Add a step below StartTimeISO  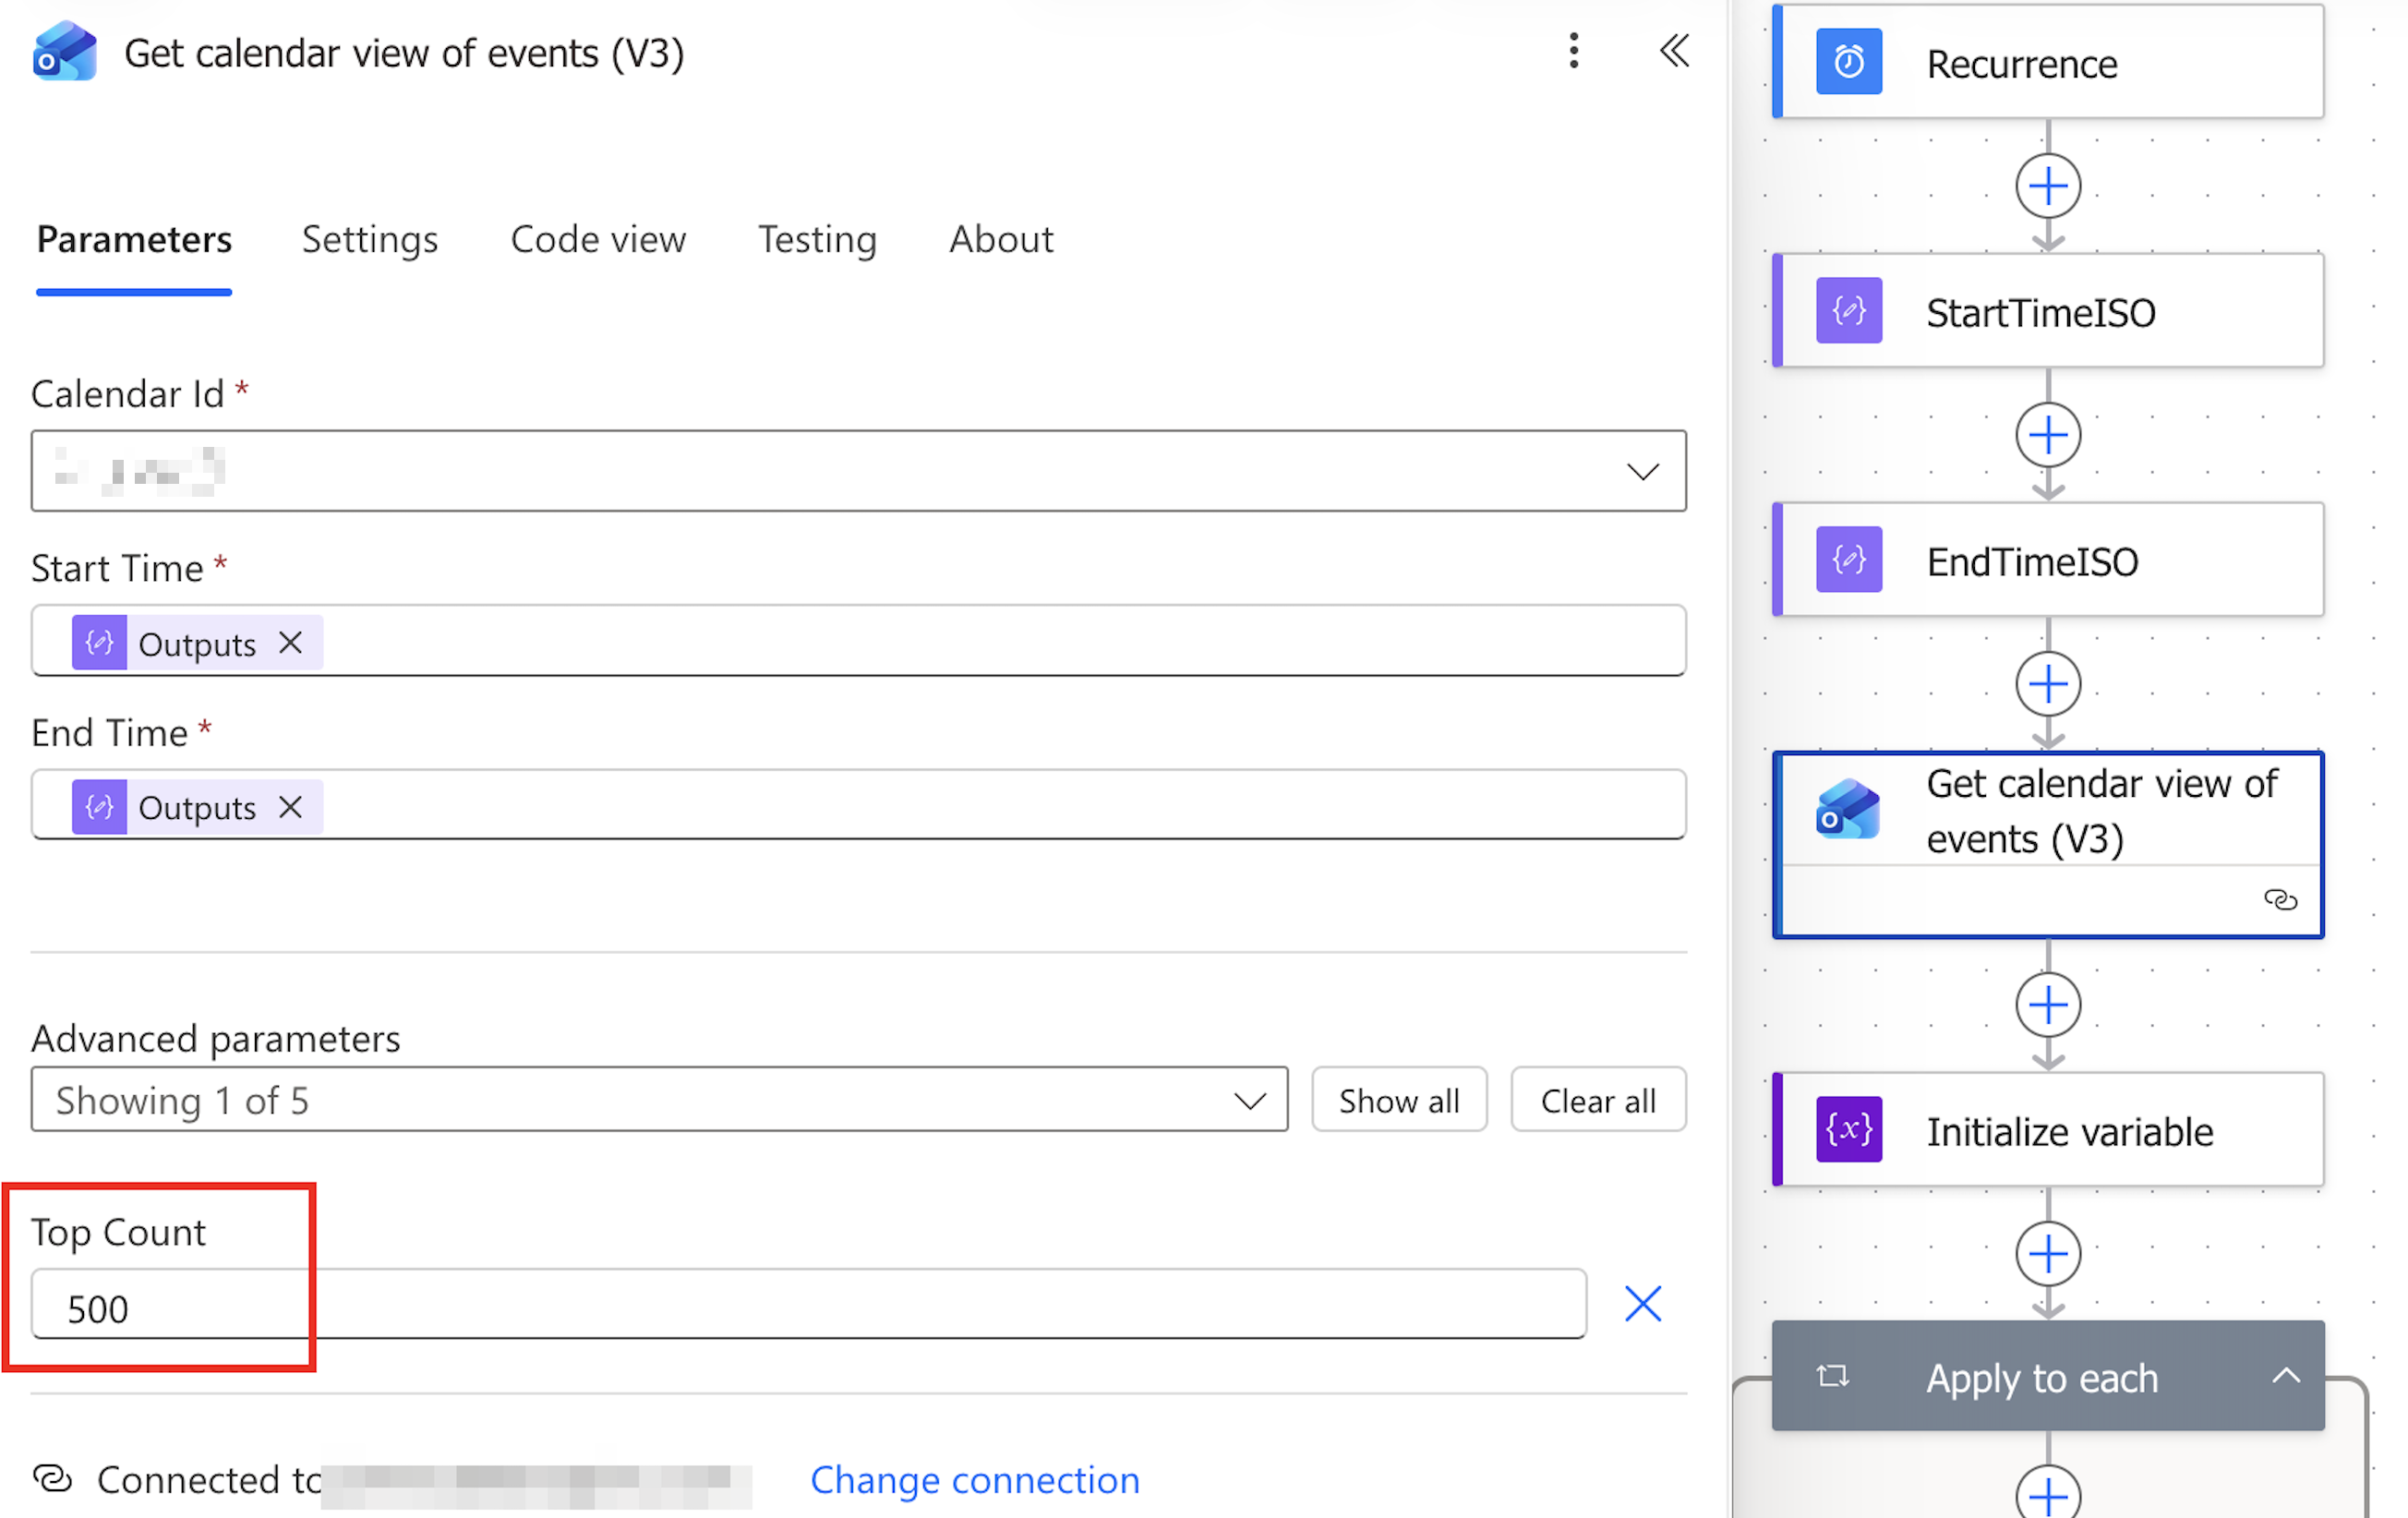click(x=2048, y=435)
